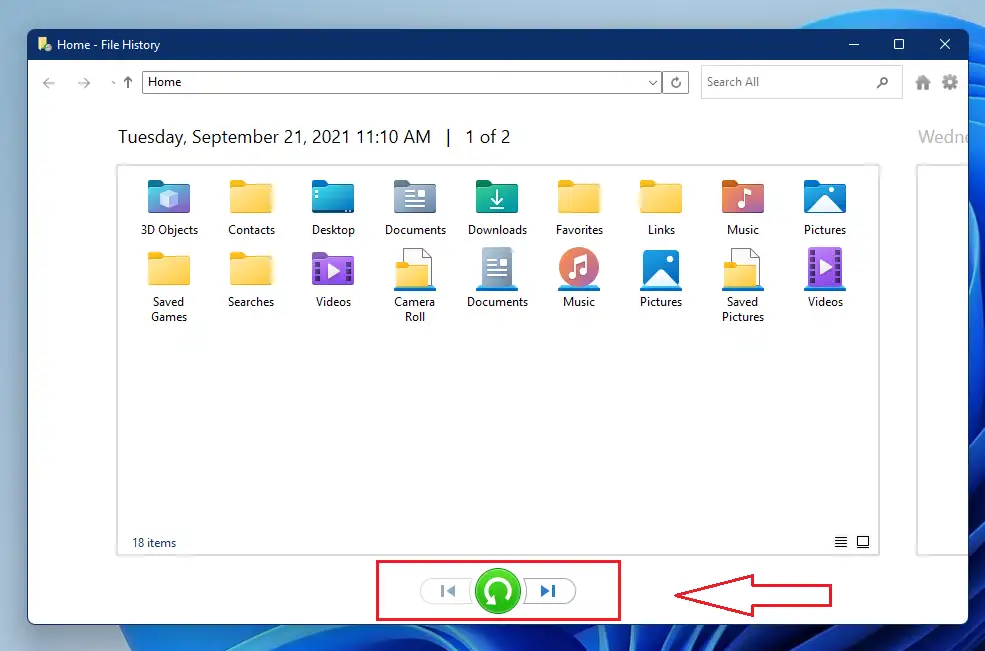Open the 3D Objects folder

click(x=169, y=207)
